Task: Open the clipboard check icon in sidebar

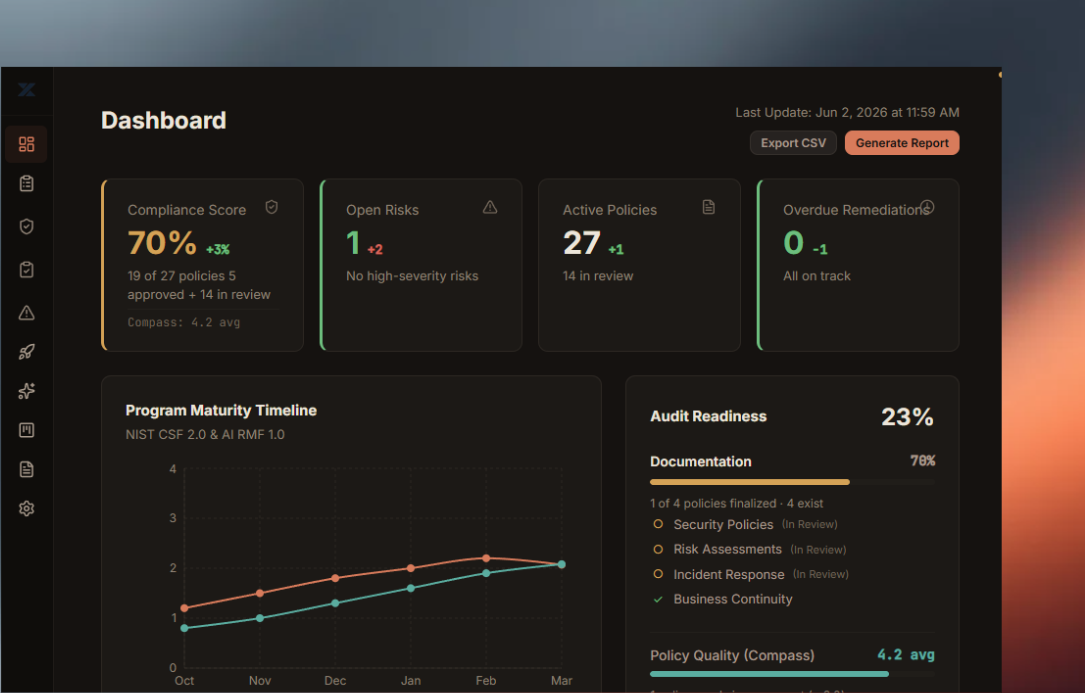Action: tap(26, 269)
